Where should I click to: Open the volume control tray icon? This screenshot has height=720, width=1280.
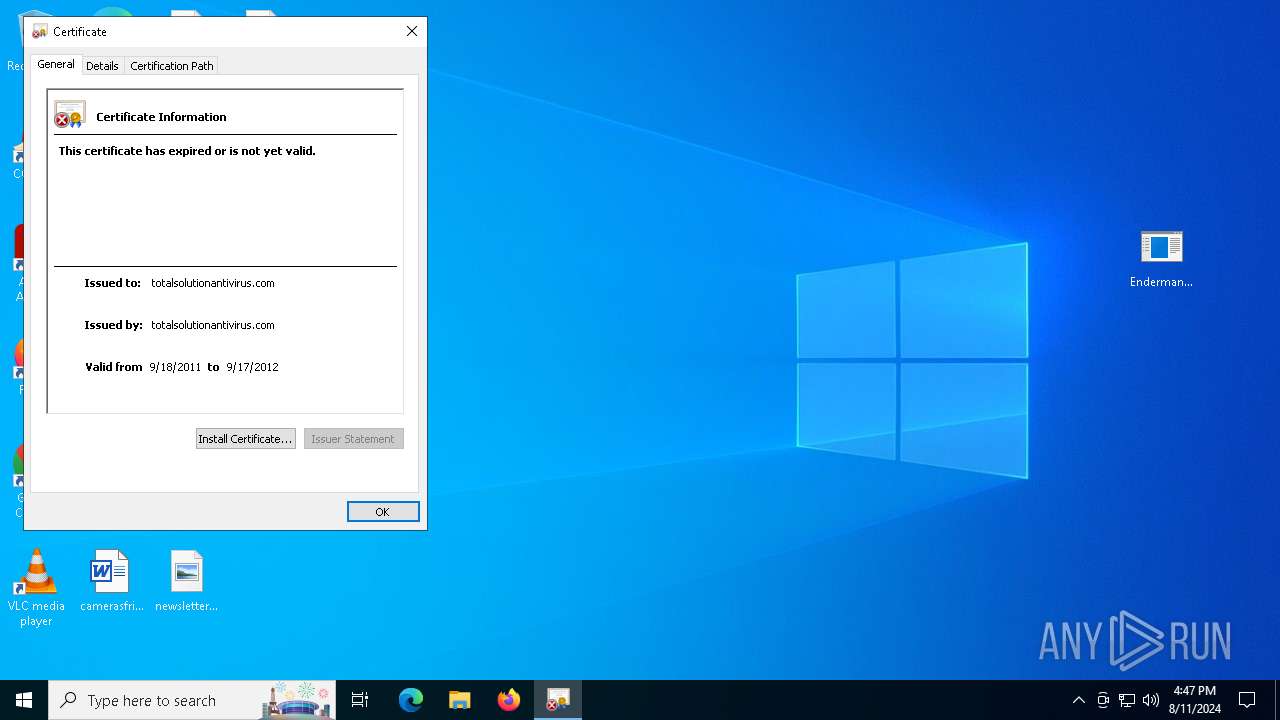[x=1151, y=700]
